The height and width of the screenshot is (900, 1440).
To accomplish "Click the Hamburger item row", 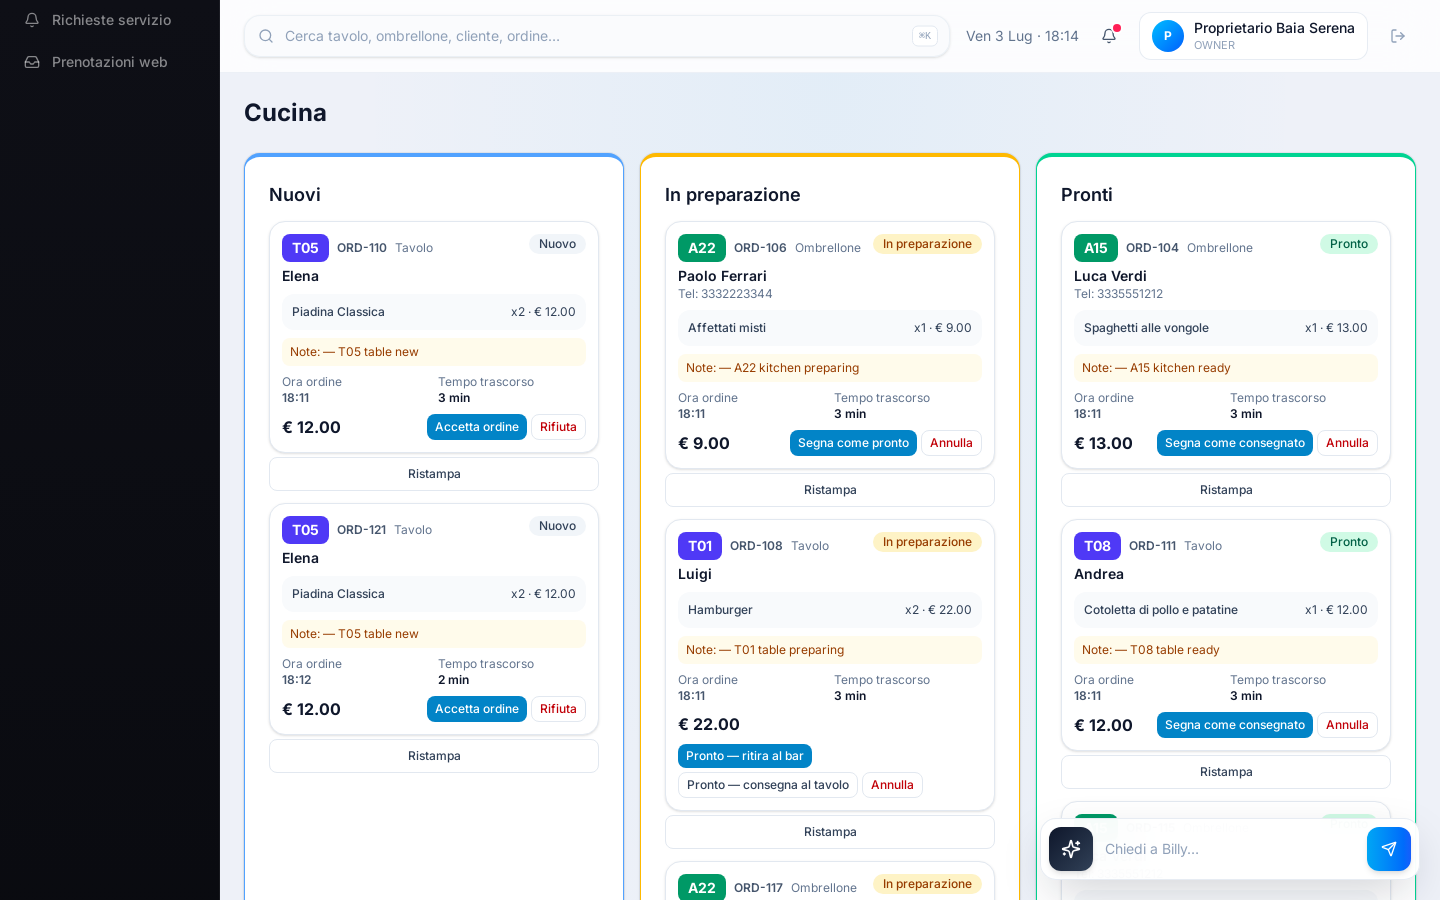I will click(x=830, y=610).
